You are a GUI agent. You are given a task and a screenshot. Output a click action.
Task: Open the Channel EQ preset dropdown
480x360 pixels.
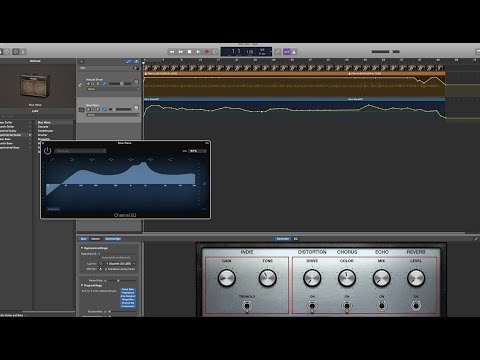pyautogui.click(x=80, y=151)
